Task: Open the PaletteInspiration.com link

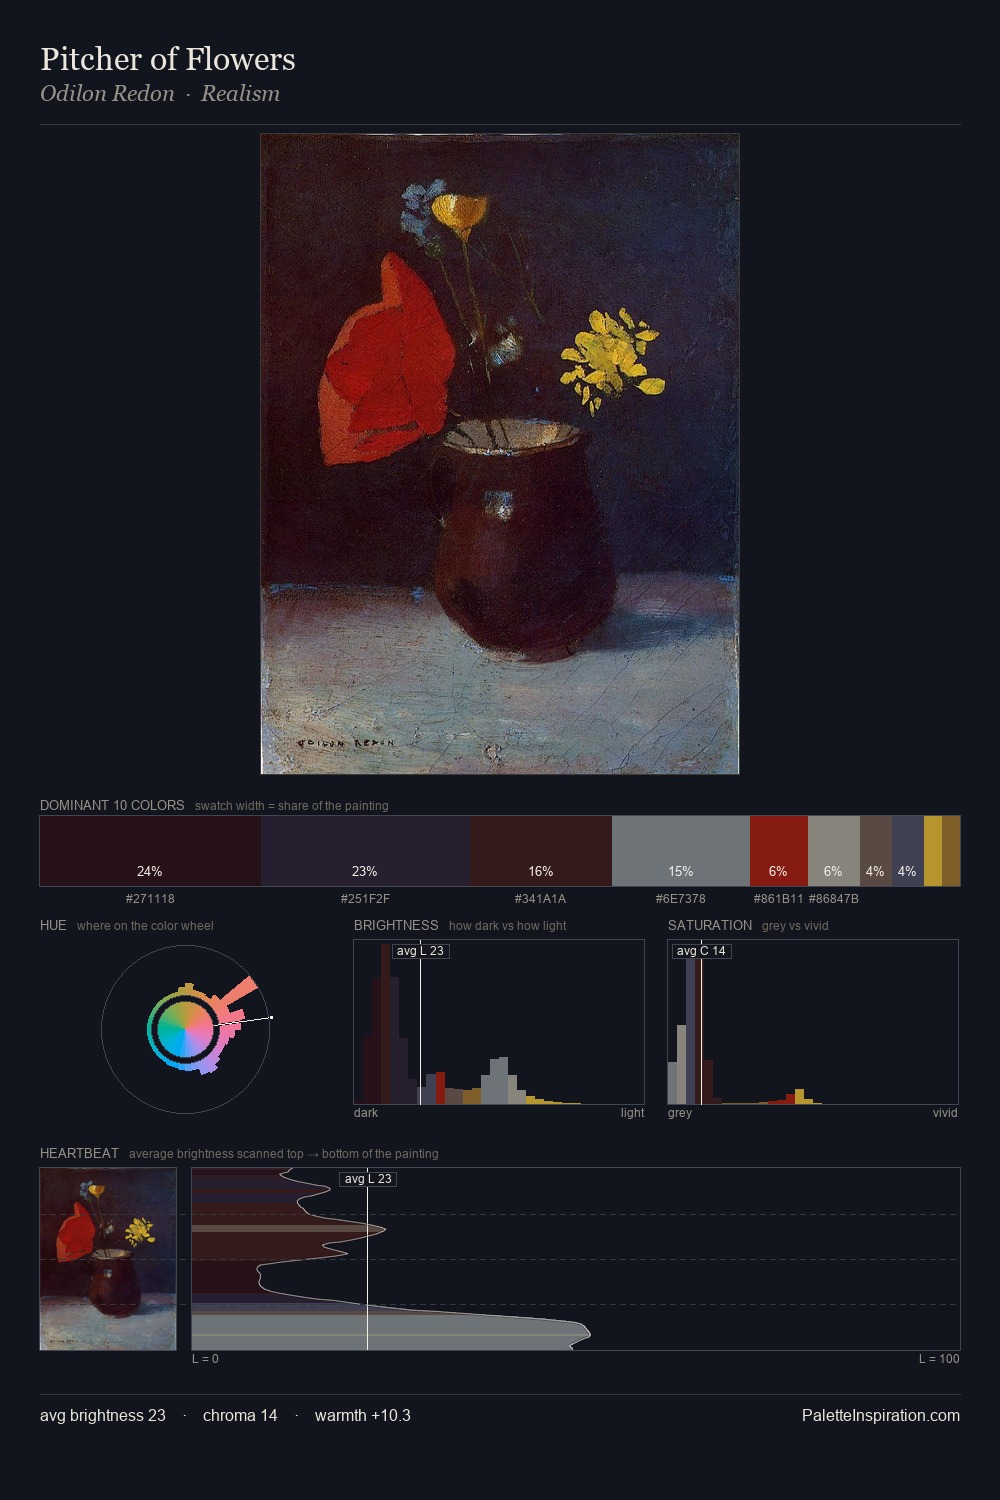Action: 881,1415
